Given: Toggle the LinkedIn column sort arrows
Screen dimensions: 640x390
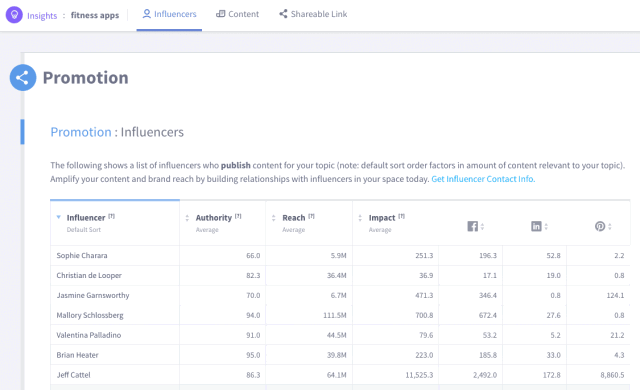Looking at the screenshot, I should (546, 226).
